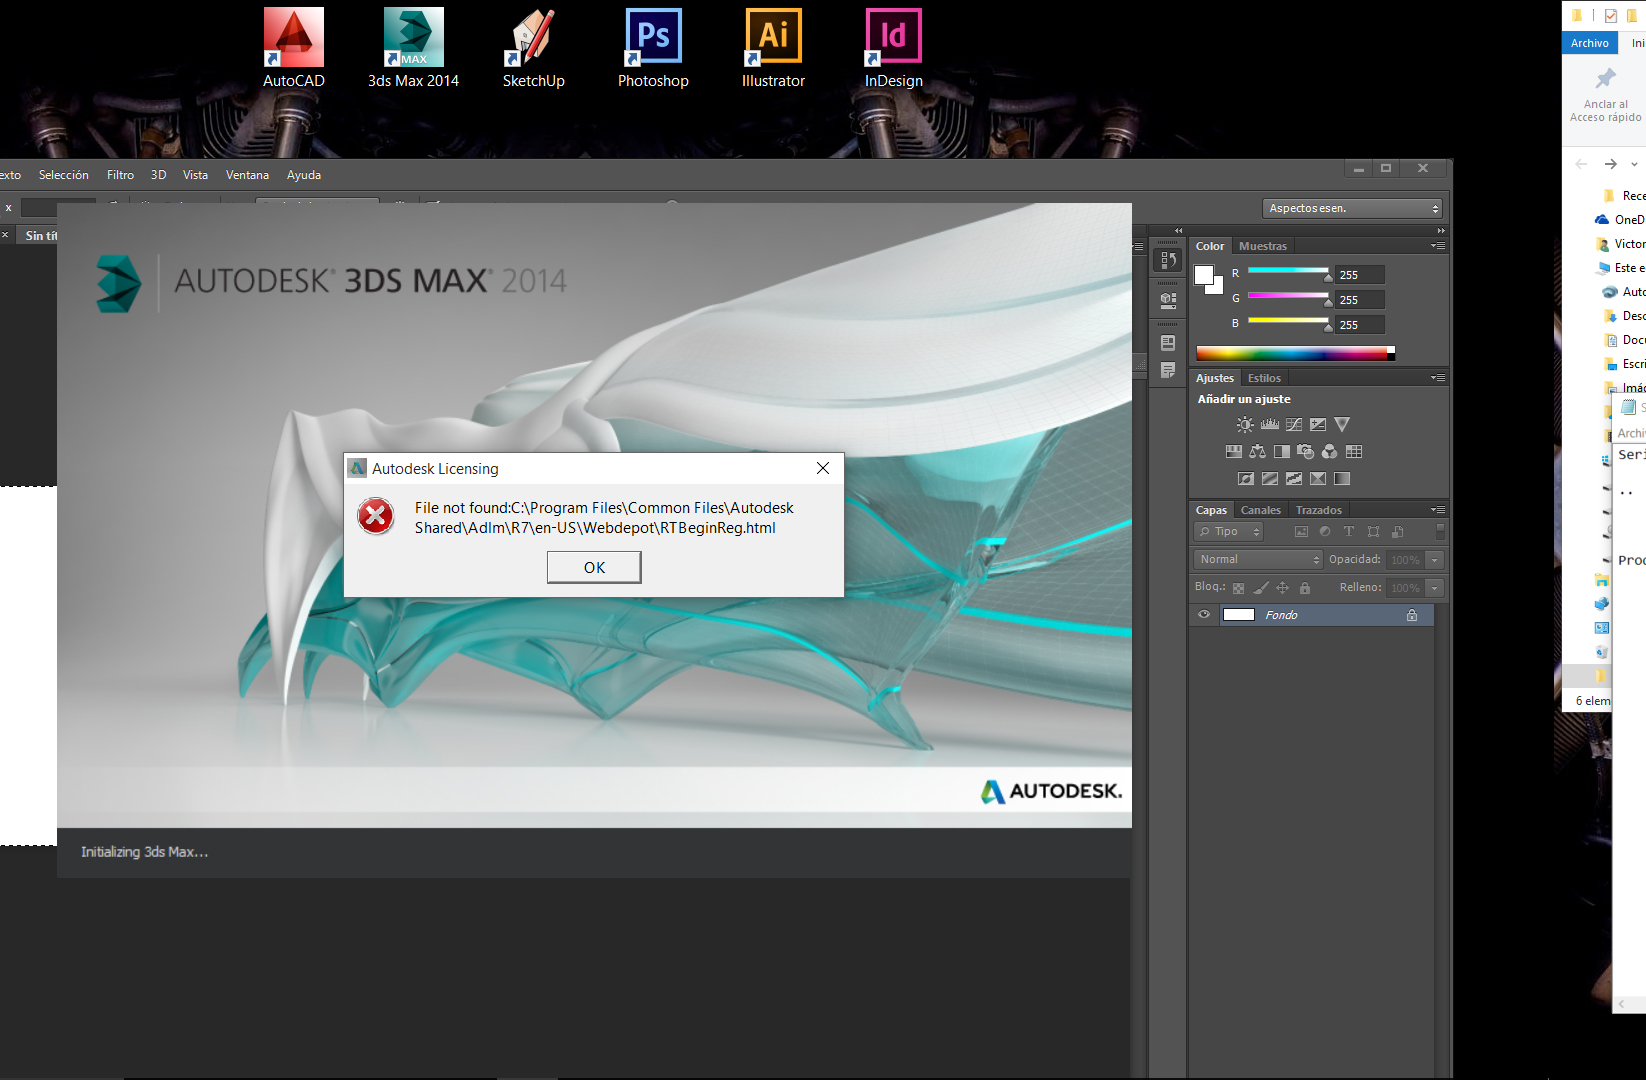Open the Relleno value dropdown arrow
The image size is (1646, 1080).
coord(1435,588)
